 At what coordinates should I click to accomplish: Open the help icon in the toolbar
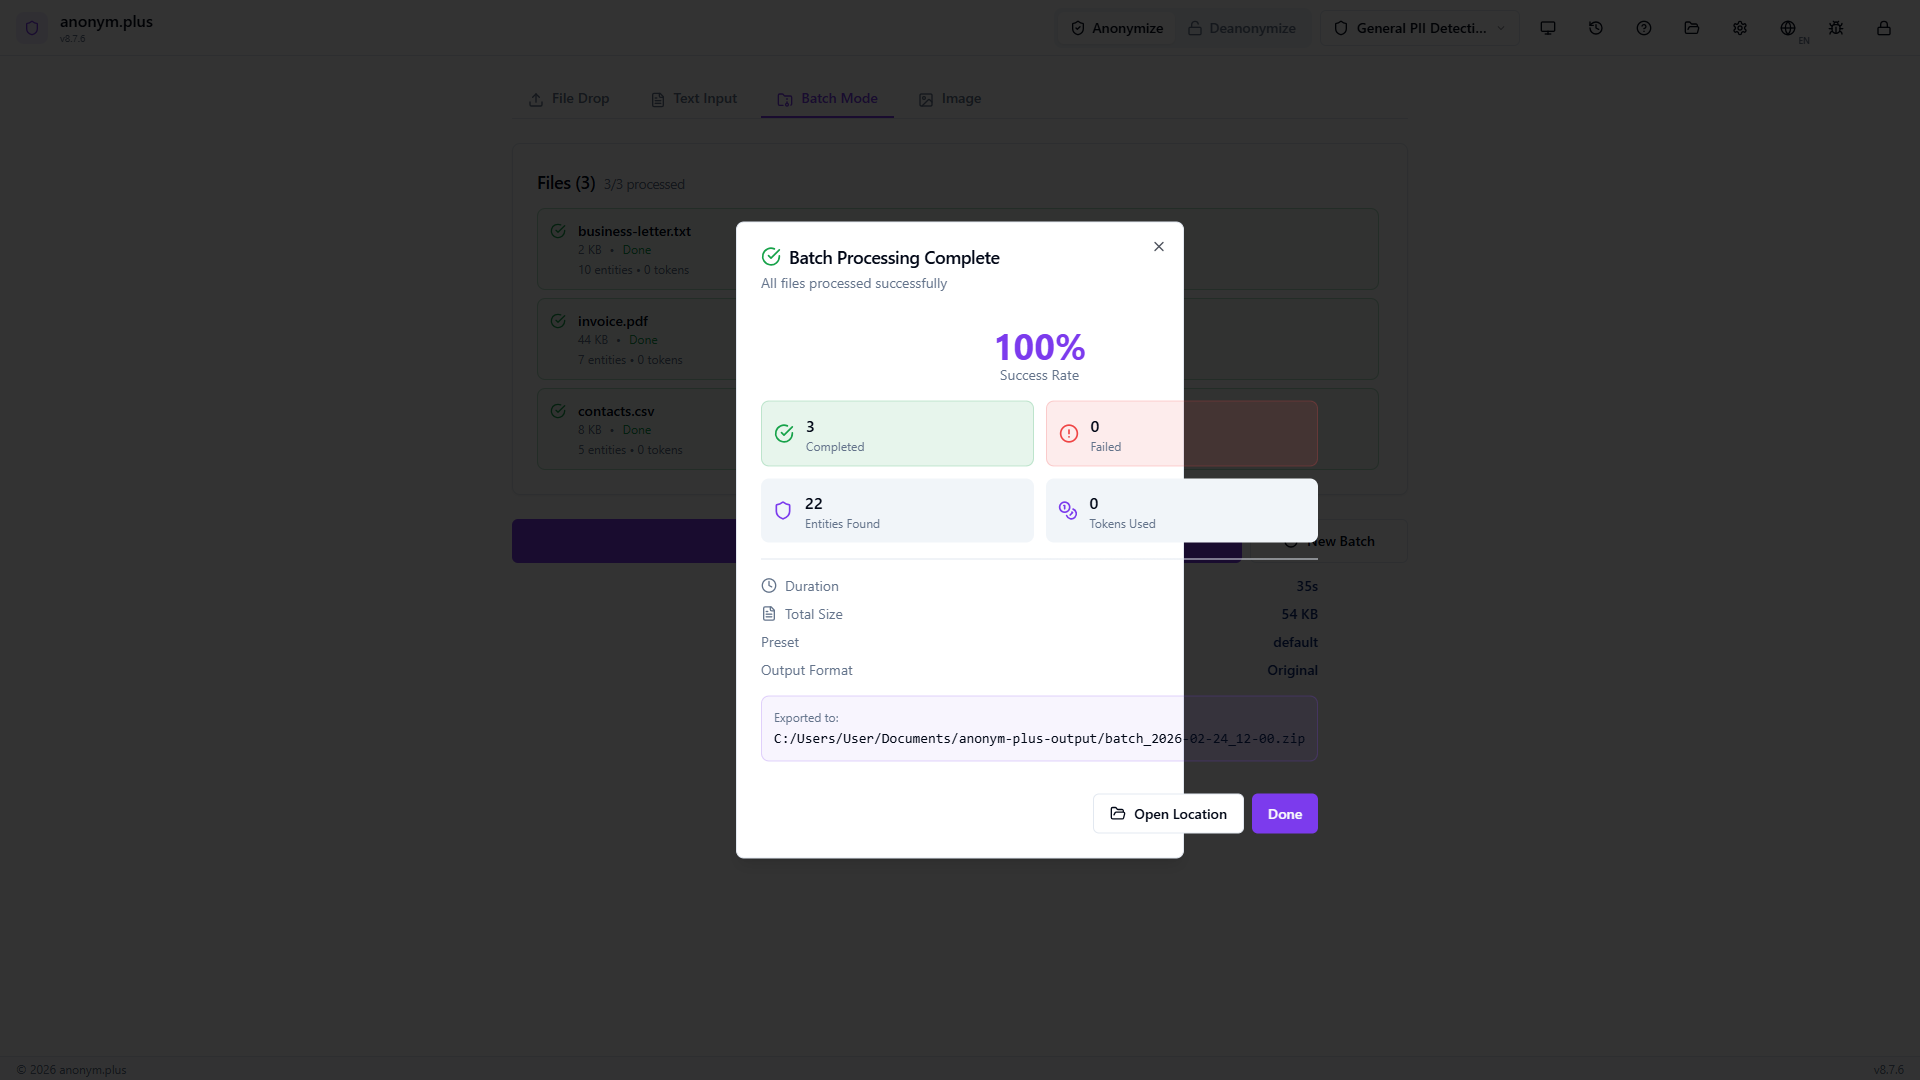[1643, 27]
